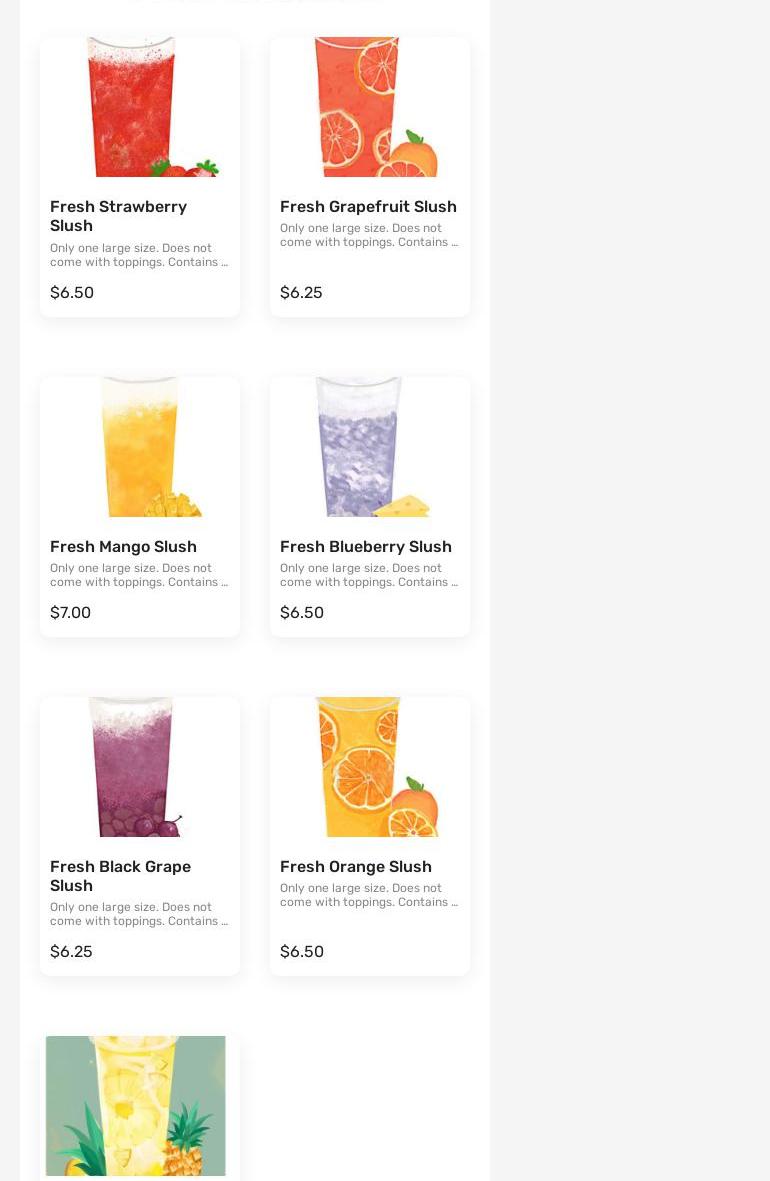Select the Fresh Orange Slush title
The image size is (770, 1181).
click(356, 867)
